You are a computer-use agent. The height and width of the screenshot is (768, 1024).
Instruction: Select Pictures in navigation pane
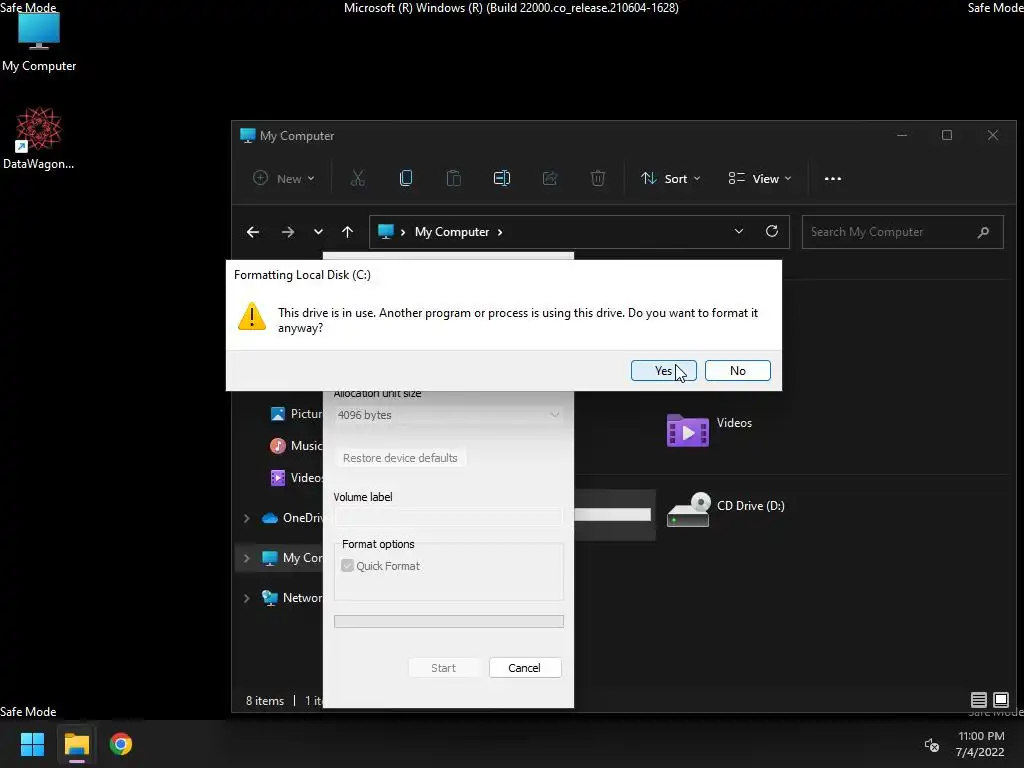coord(296,413)
